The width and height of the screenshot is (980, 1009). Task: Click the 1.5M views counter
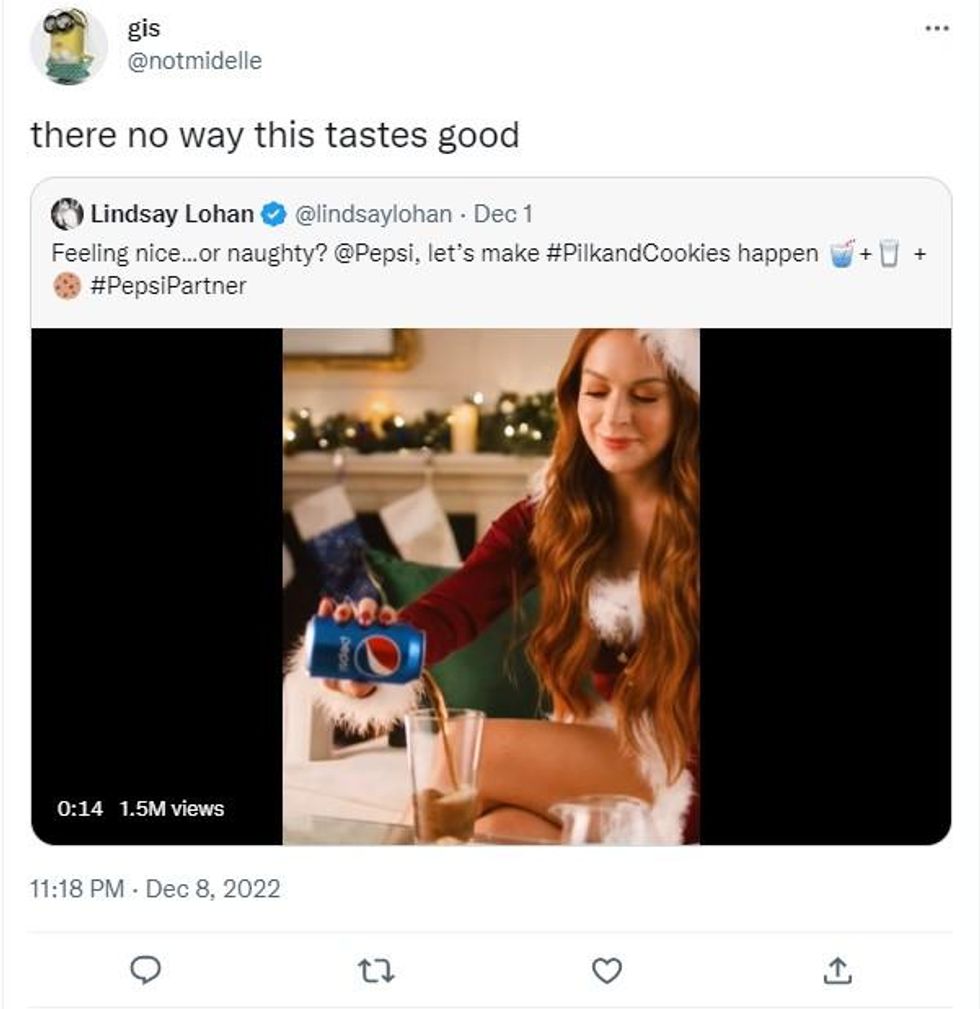[x=171, y=808]
